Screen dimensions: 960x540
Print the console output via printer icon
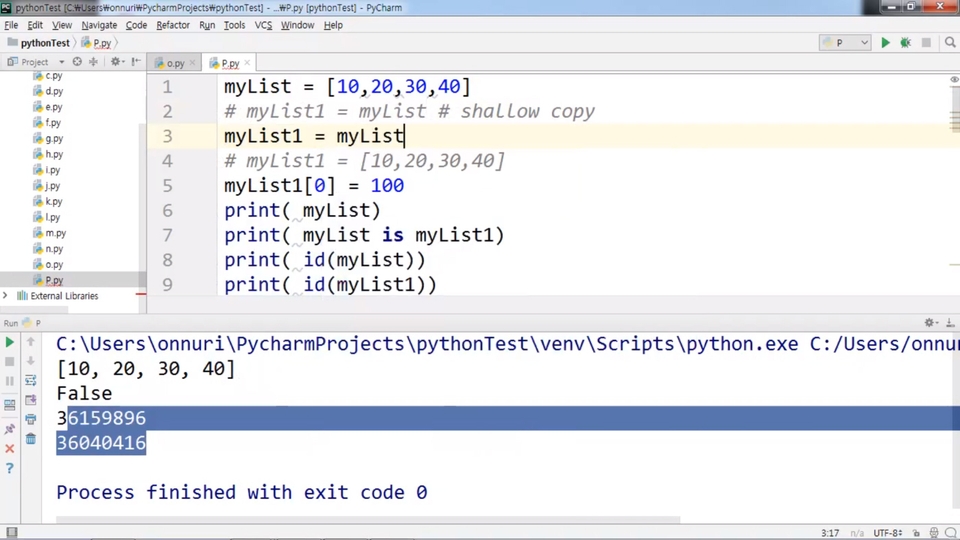31,419
